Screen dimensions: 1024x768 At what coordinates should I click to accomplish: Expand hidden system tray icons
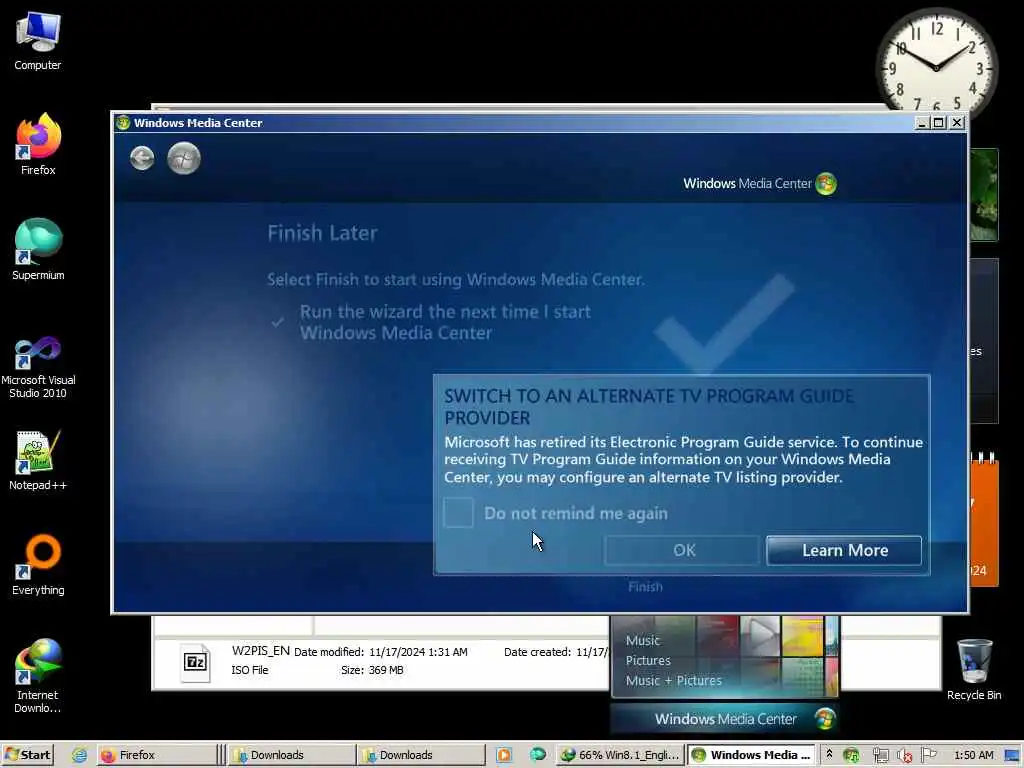pos(829,754)
